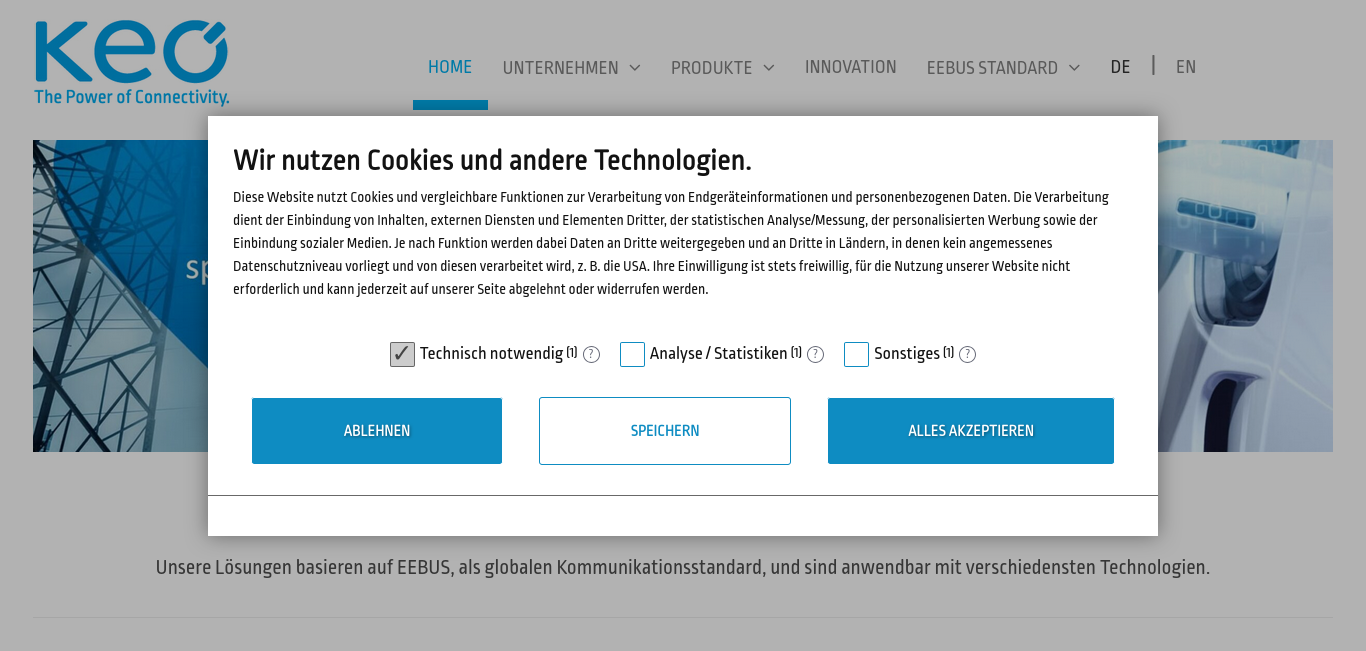
Task: Click the power pylon banner image
Action: pos(120,296)
